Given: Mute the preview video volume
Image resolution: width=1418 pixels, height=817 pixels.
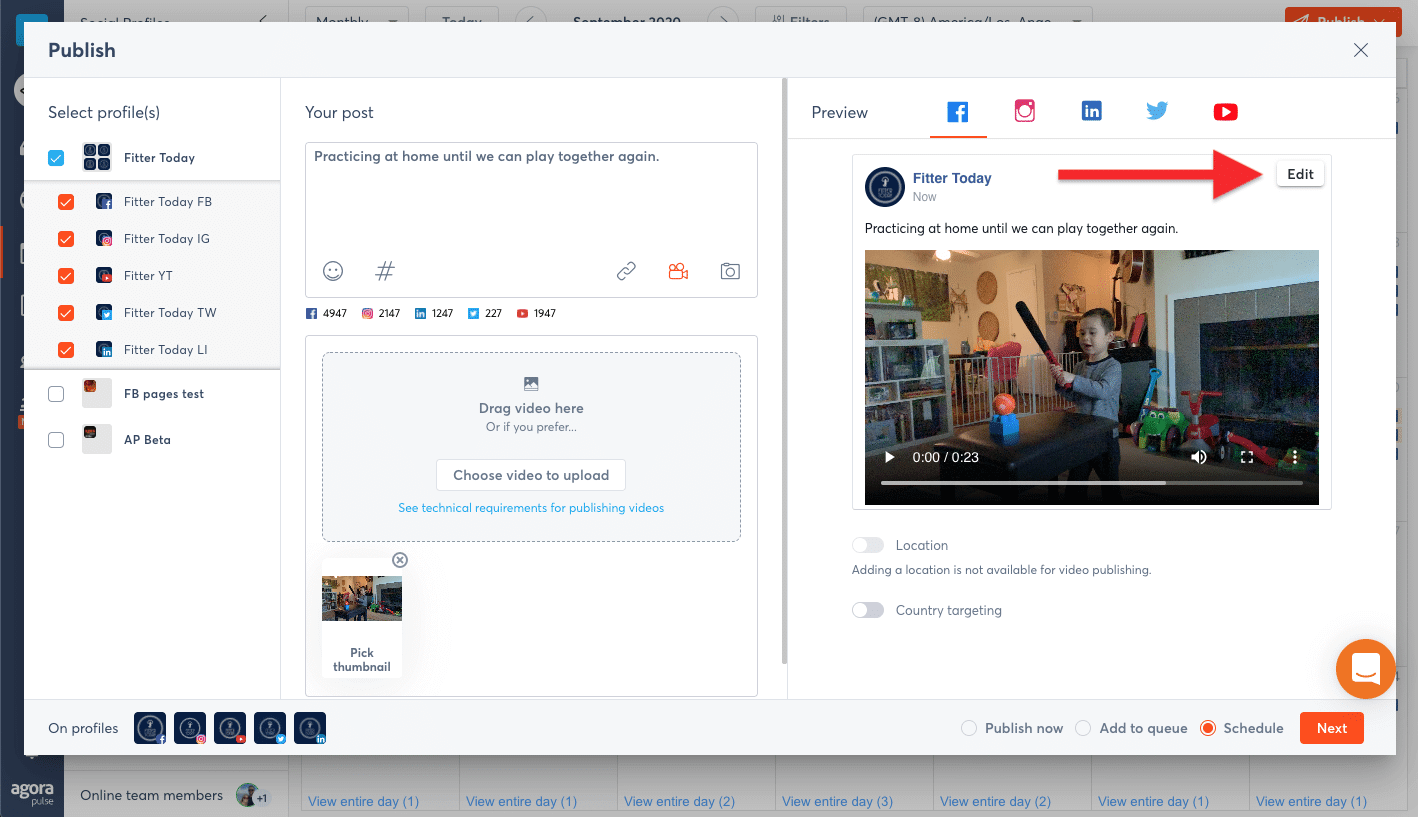Looking at the screenshot, I should [x=1198, y=457].
